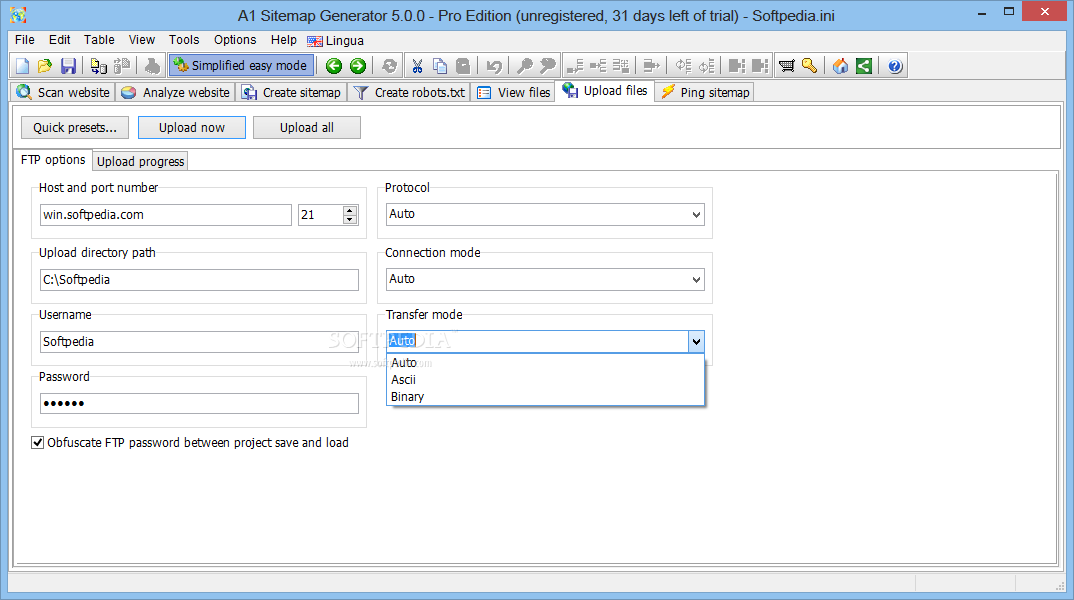Click the grey stamp tool icon

pos(152,66)
